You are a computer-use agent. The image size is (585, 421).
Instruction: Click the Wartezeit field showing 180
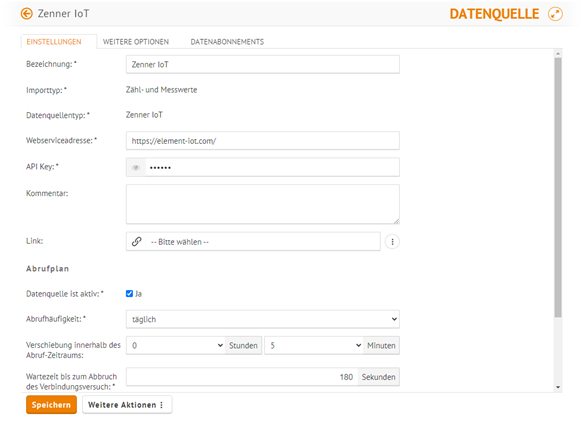242,377
